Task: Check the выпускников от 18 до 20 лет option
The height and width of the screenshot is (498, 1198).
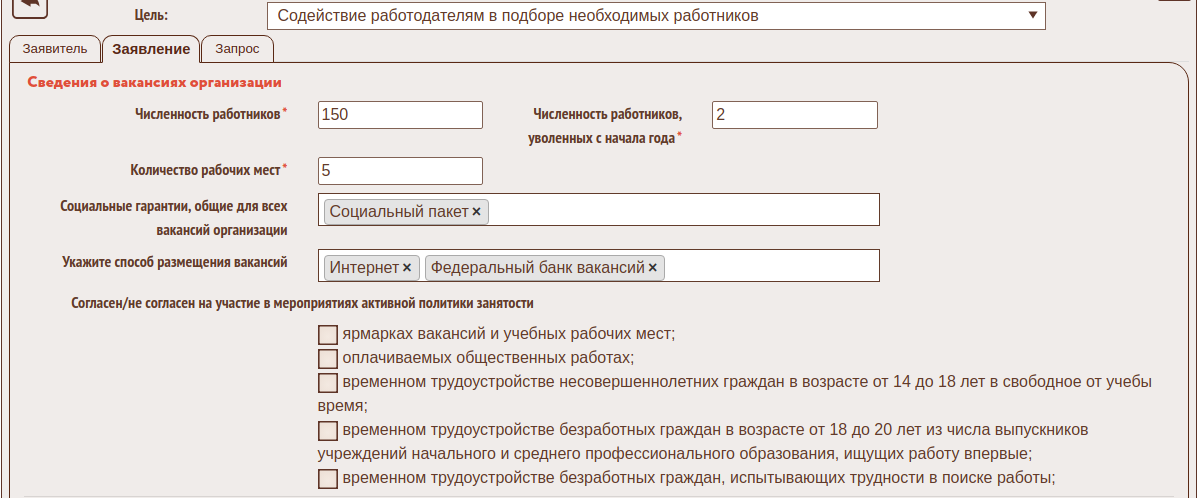Action: click(x=328, y=431)
